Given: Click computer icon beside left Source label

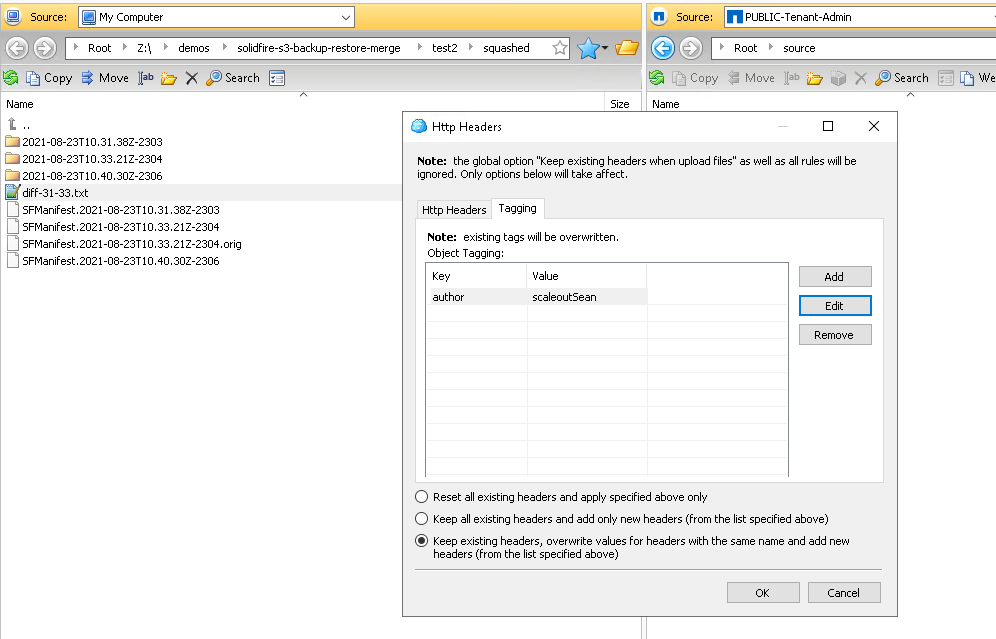Looking at the screenshot, I should point(13,17).
